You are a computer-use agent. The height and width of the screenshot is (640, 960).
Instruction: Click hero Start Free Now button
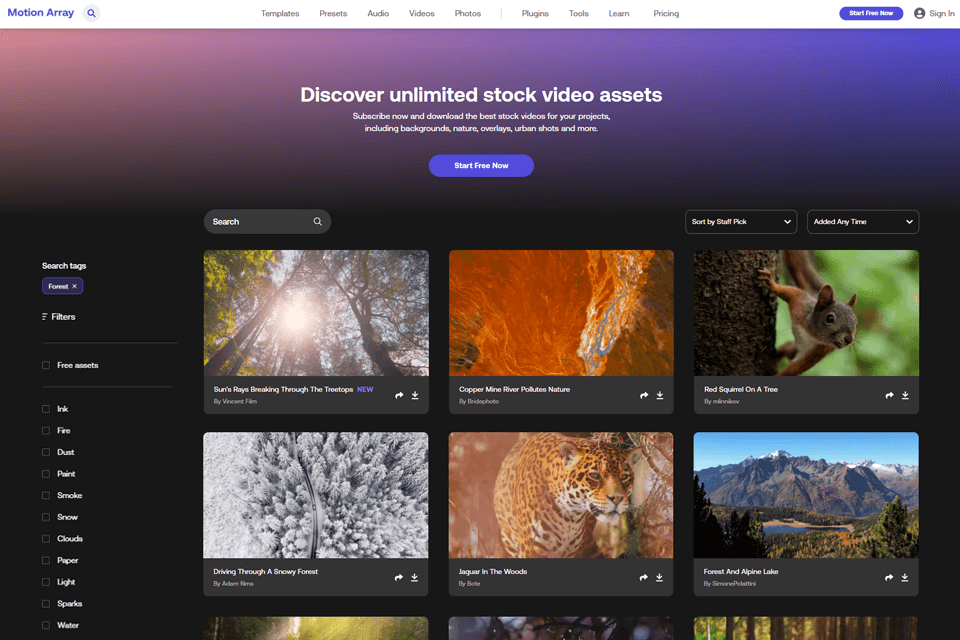coord(481,165)
